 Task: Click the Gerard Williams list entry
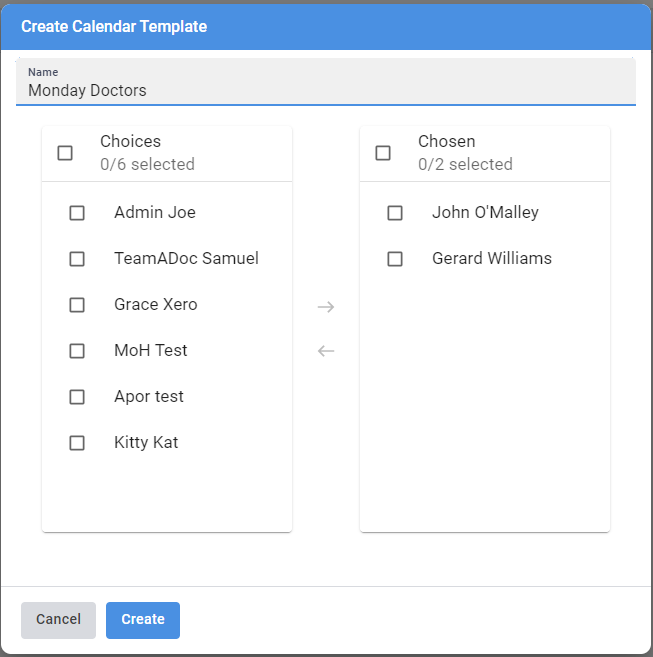pos(491,259)
